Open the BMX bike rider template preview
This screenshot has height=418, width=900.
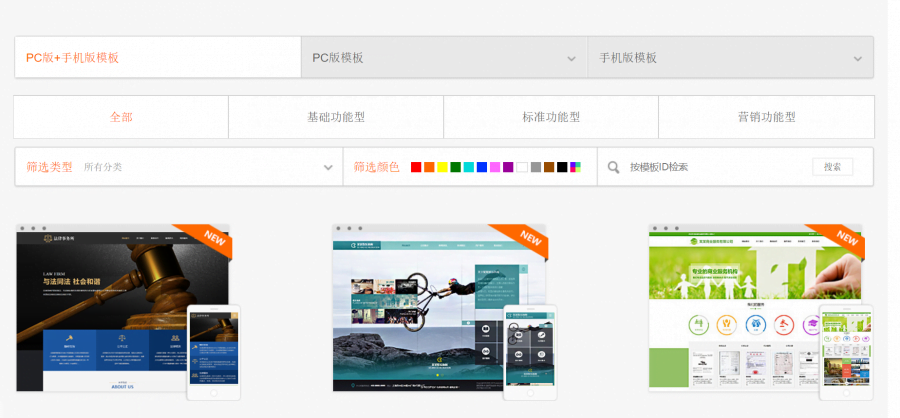click(x=439, y=308)
